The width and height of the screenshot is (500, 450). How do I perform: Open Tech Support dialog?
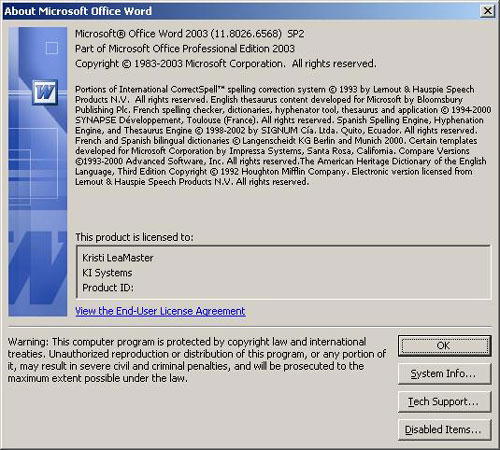pyautogui.click(x=444, y=402)
